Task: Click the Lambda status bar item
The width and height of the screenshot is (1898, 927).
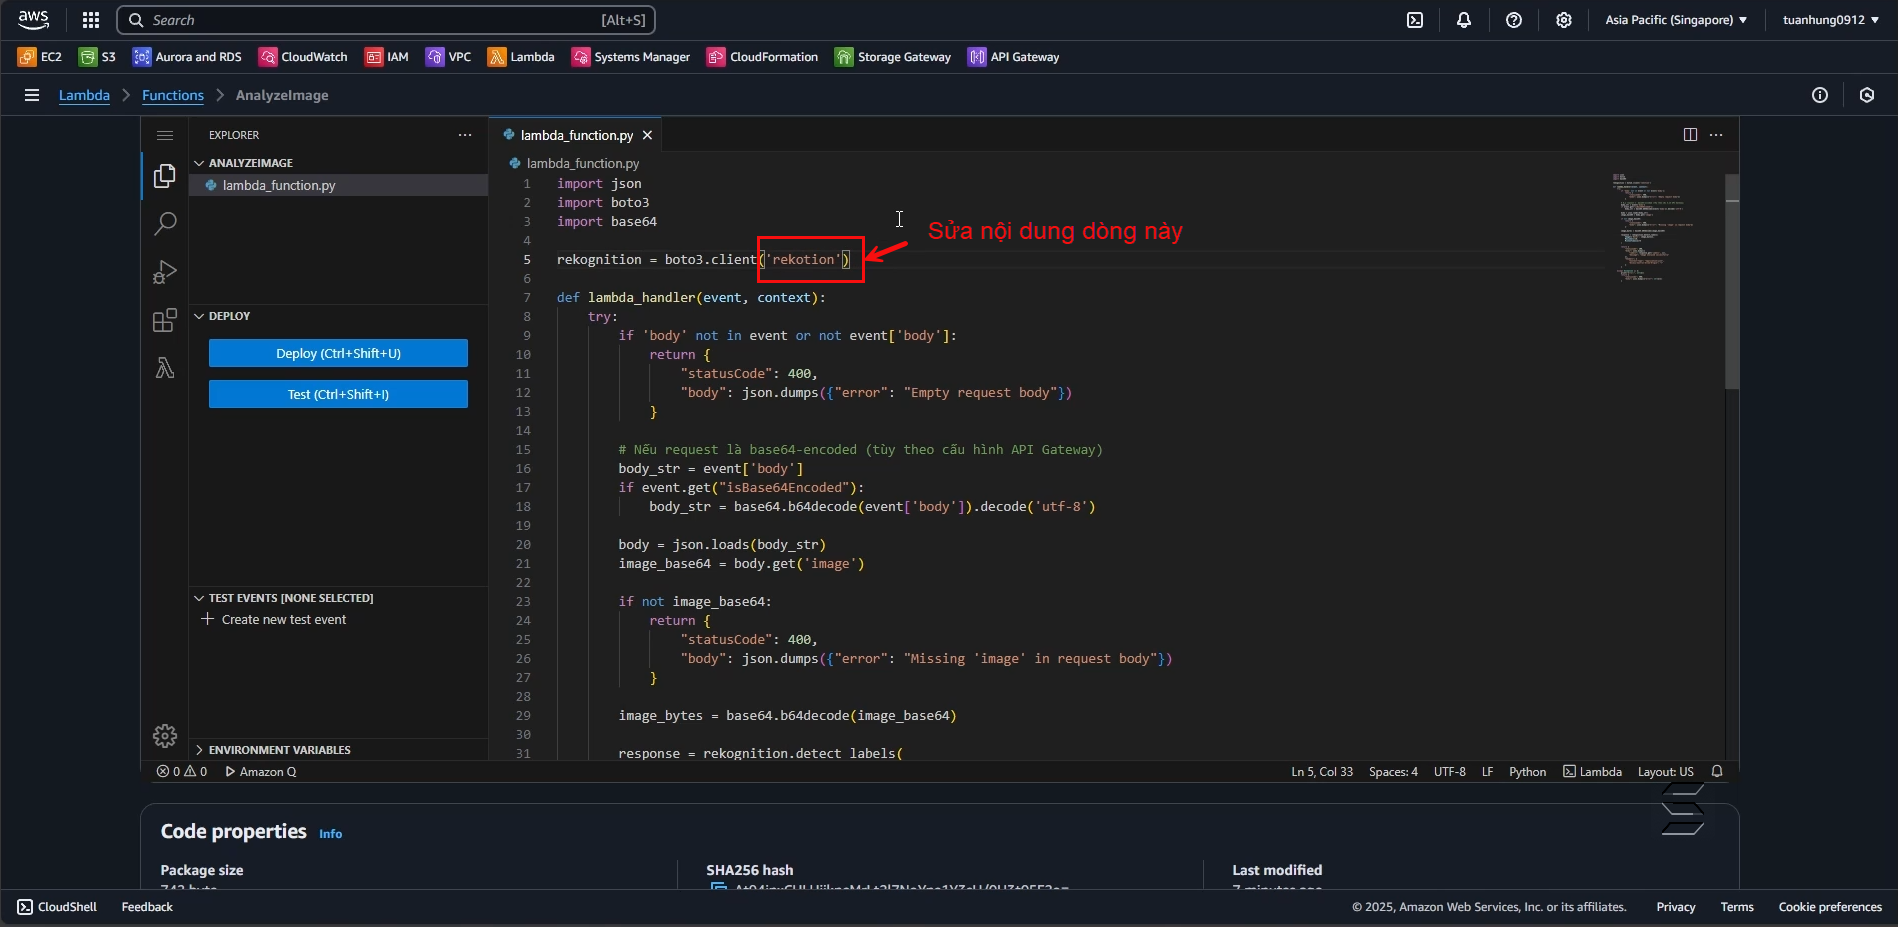Action: (x=1592, y=772)
